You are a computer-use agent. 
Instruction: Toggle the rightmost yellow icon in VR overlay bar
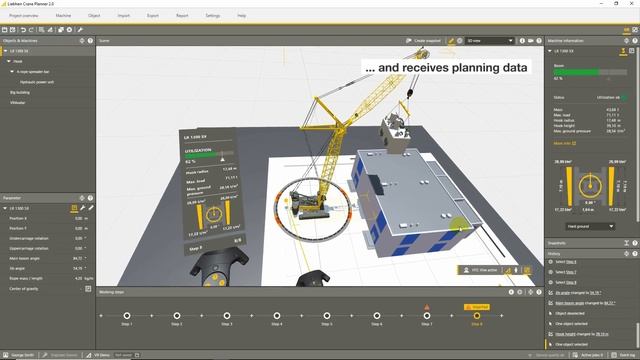coord(527,270)
